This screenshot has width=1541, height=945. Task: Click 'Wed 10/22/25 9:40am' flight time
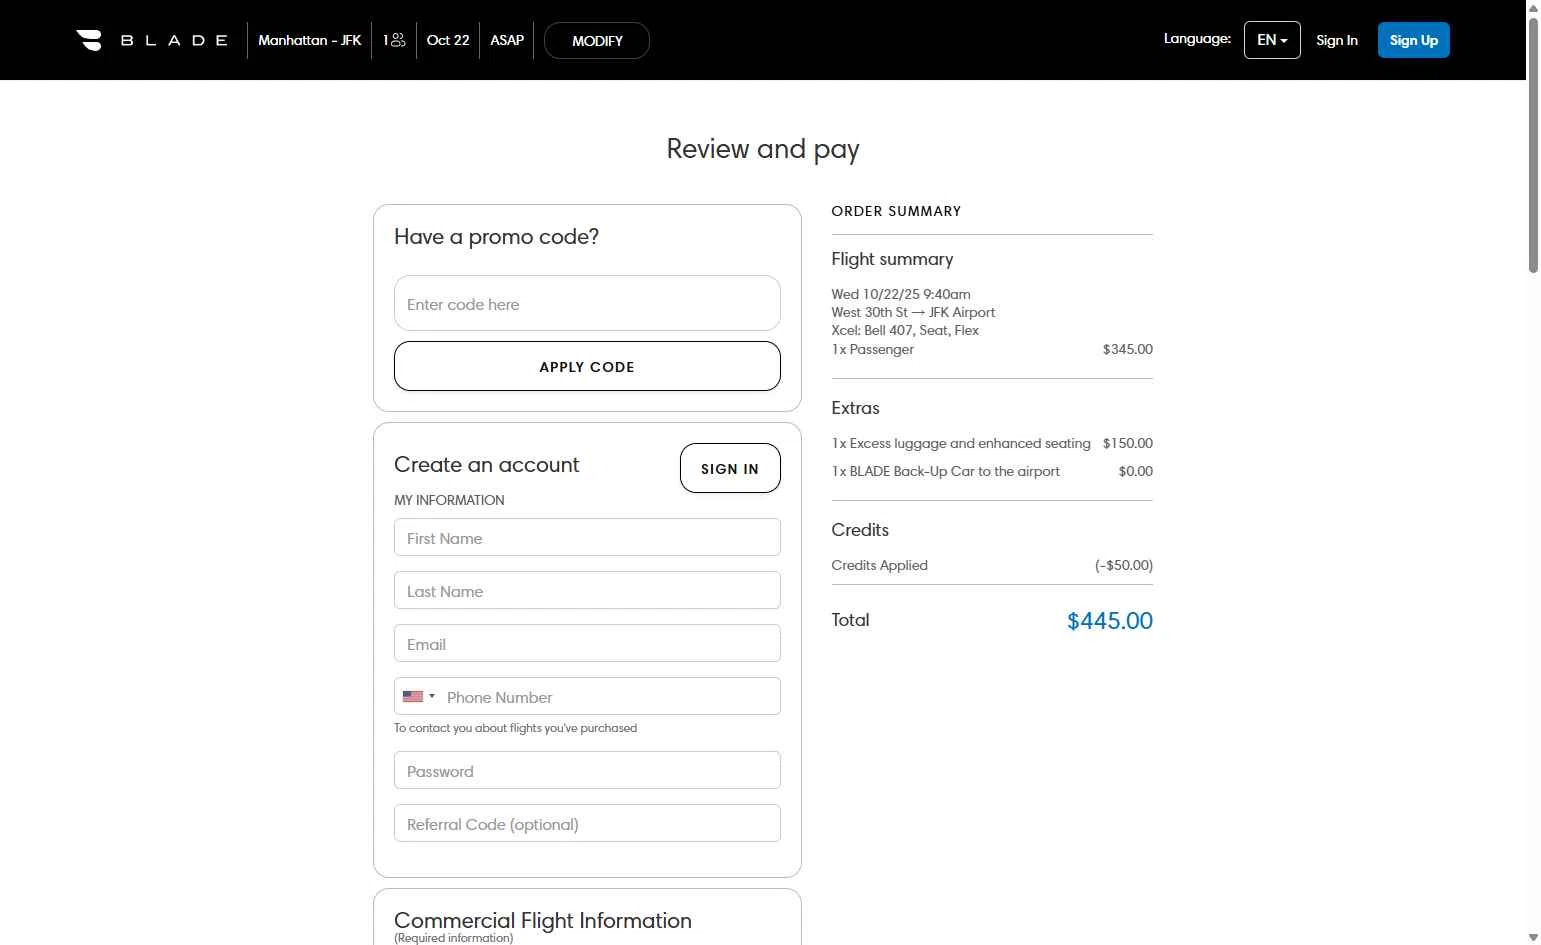click(901, 294)
